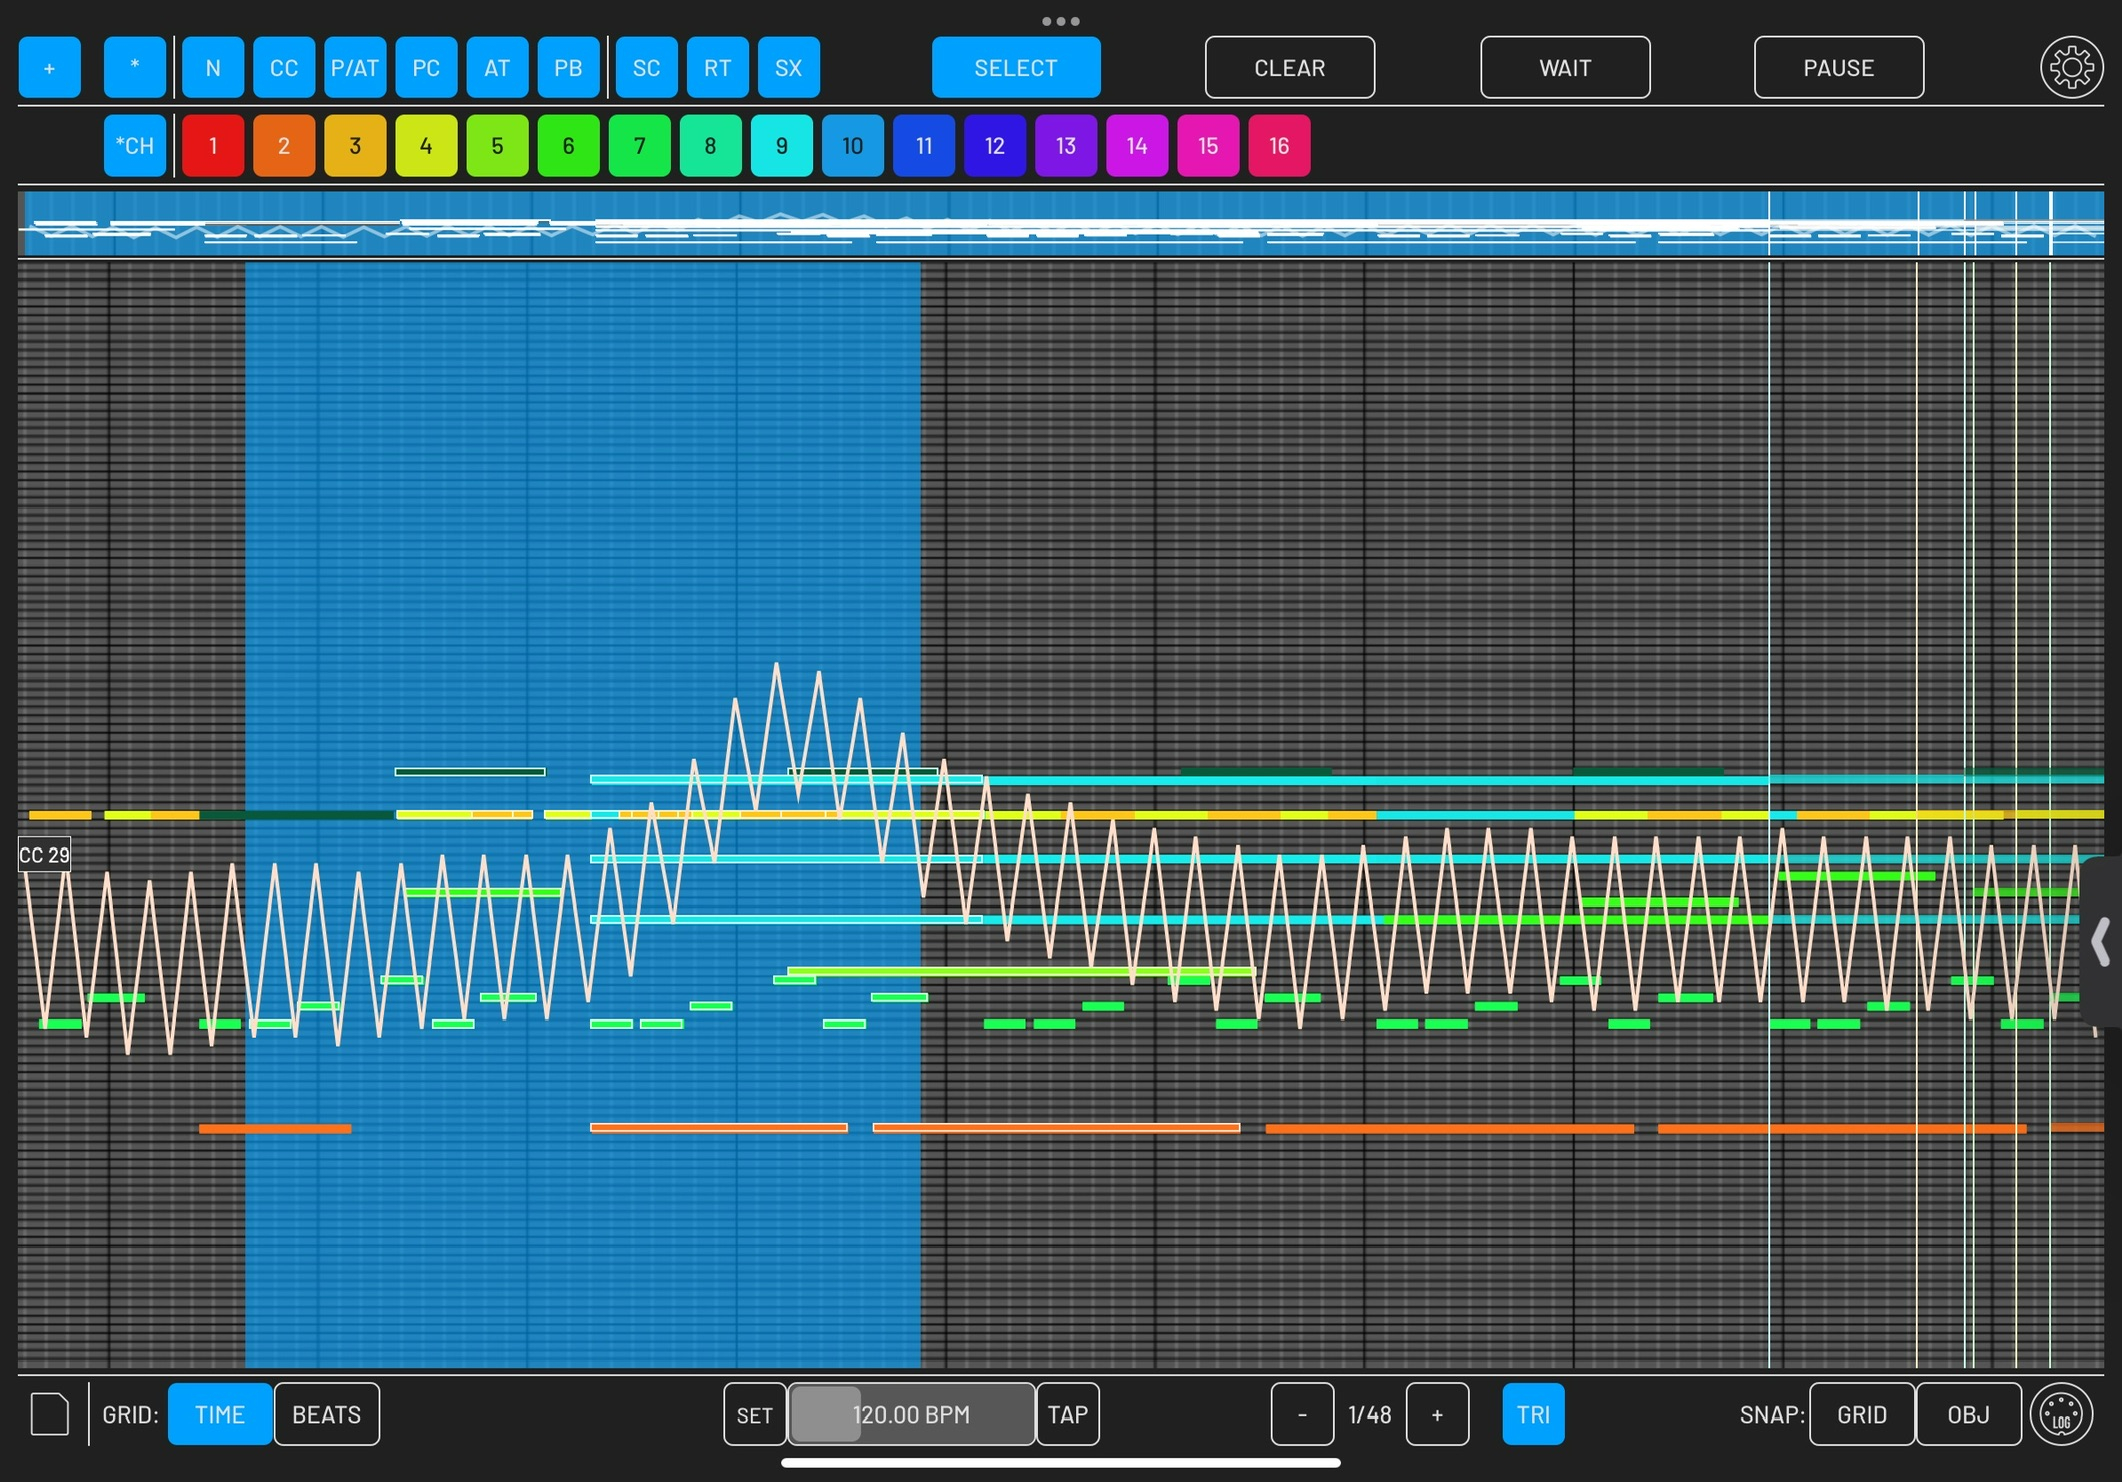Tap the blank page icon bottom-left
Image resolution: width=2122 pixels, height=1482 pixels.
pyautogui.click(x=50, y=1414)
